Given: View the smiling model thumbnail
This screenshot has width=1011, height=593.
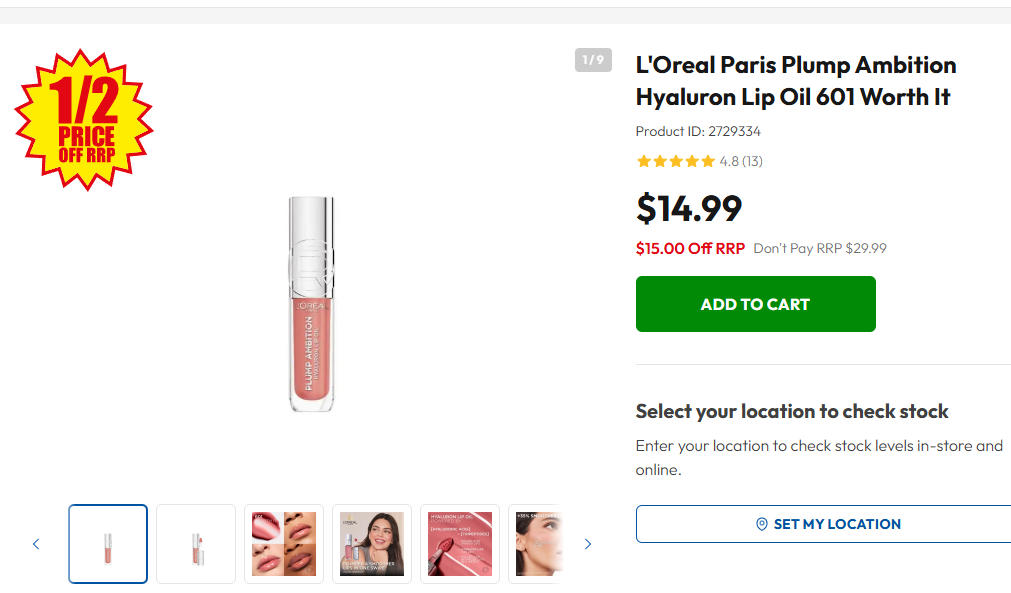Looking at the screenshot, I should pyautogui.click(x=371, y=544).
